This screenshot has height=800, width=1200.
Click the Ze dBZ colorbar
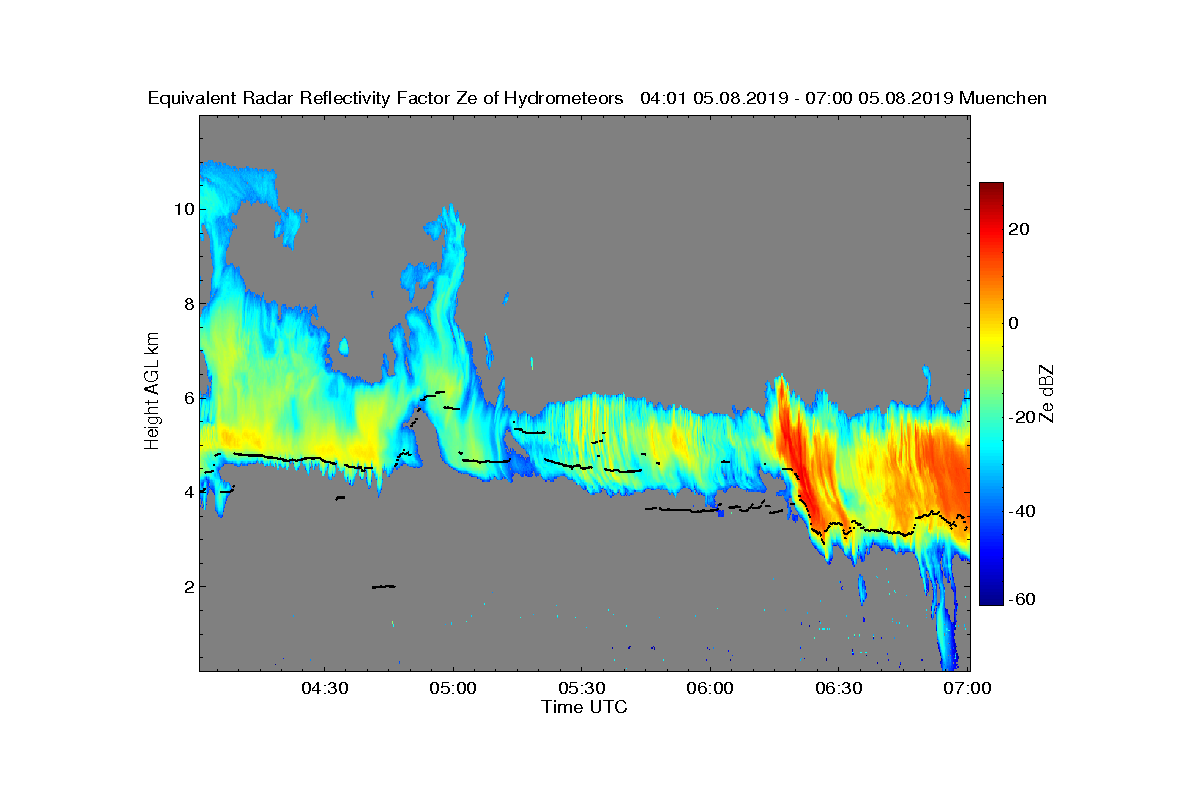(991, 394)
